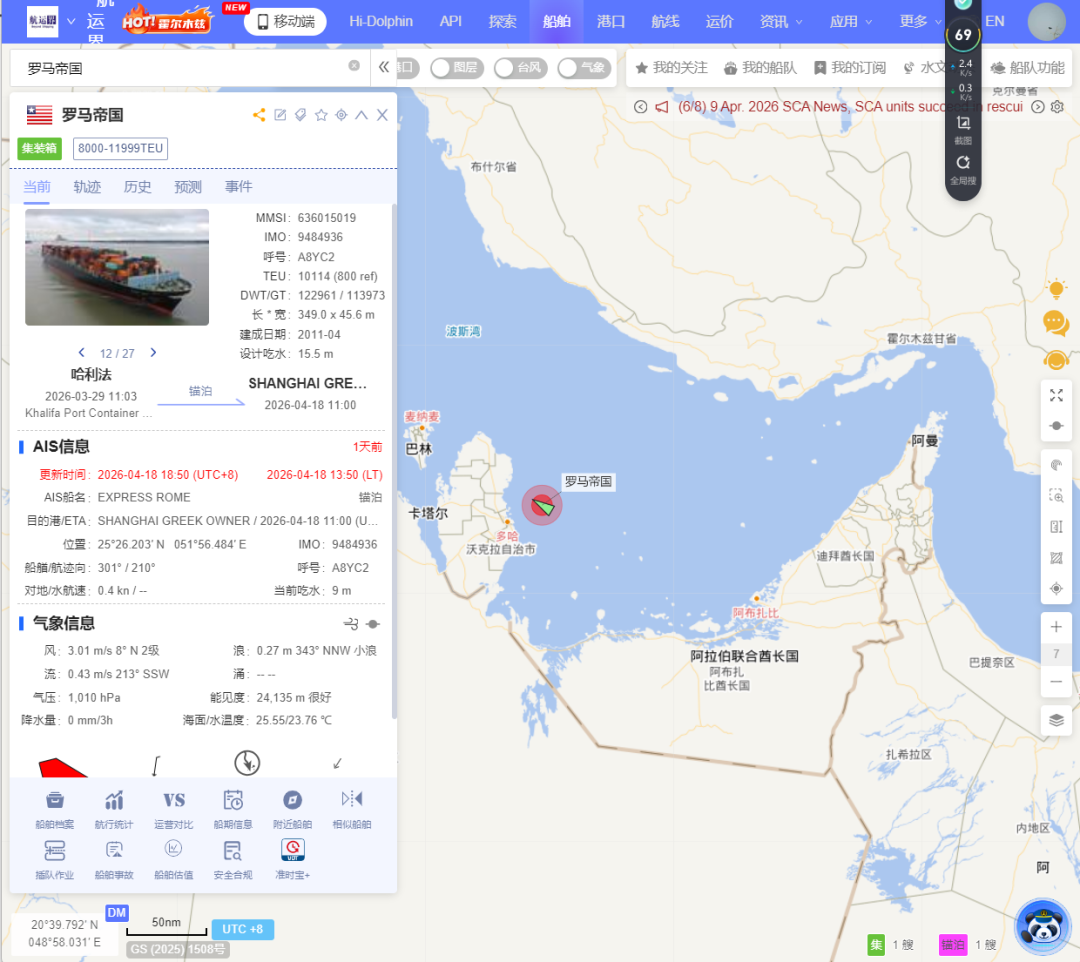Expand the 应用 dropdown menu
This screenshot has width=1080, height=962.
tap(851, 21)
